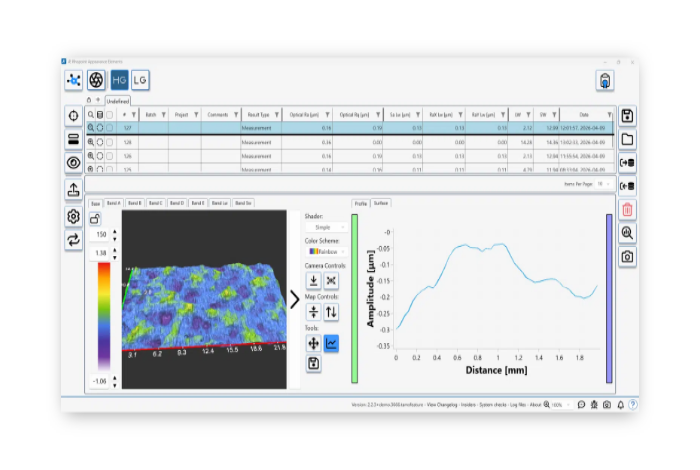Click the sync arrows icon in left sidebar
The width and height of the screenshot is (700, 470).
pyautogui.click(x=74, y=240)
